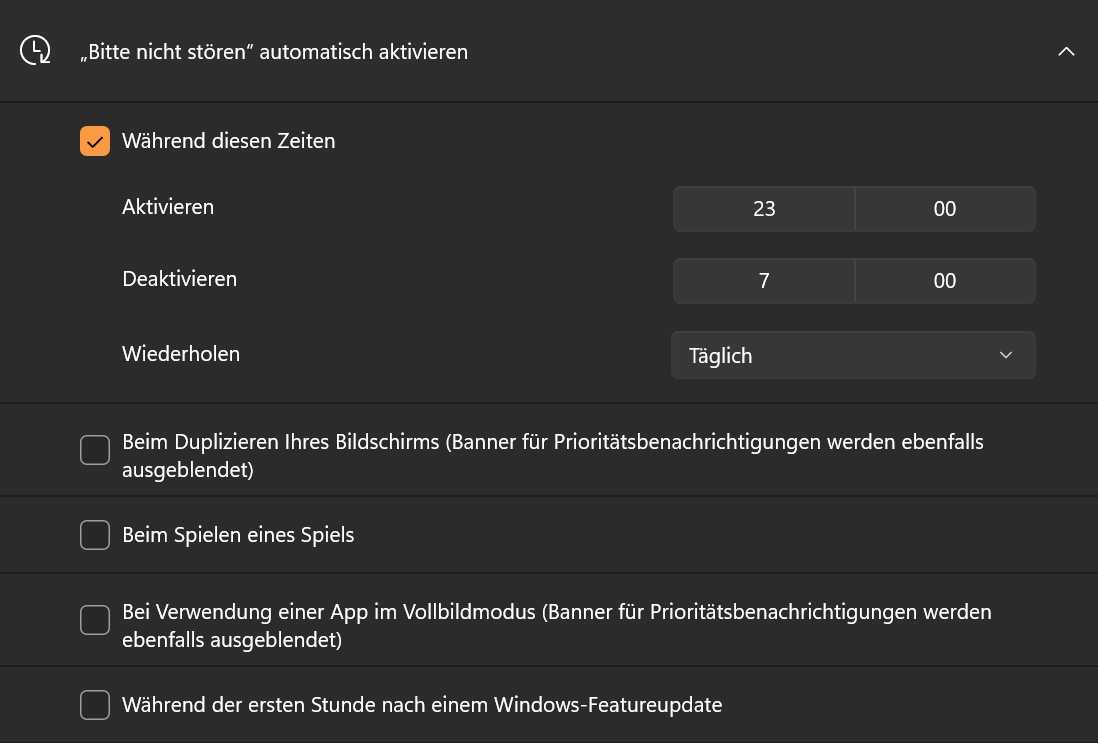Click the chevron icon on the Täglich selector
This screenshot has width=1098, height=743.
tap(1005, 355)
